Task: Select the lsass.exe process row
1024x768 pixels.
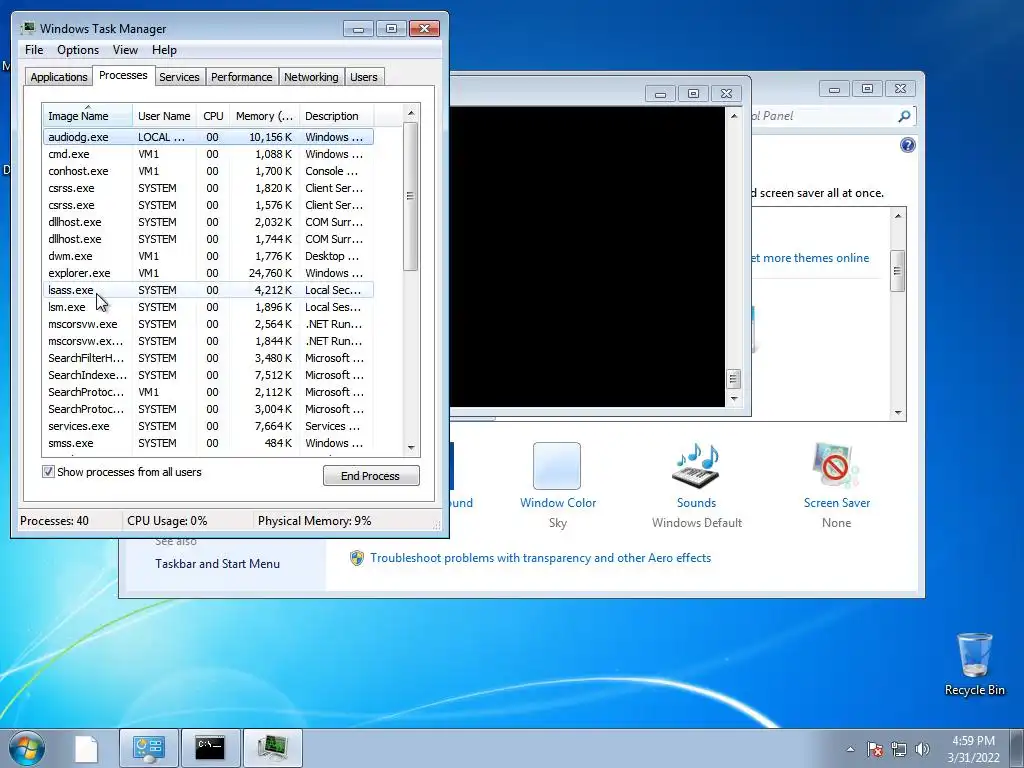Action: click(x=208, y=290)
